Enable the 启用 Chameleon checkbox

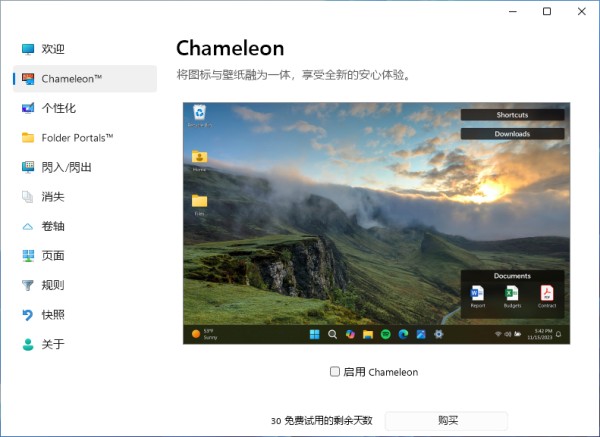(335, 372)
